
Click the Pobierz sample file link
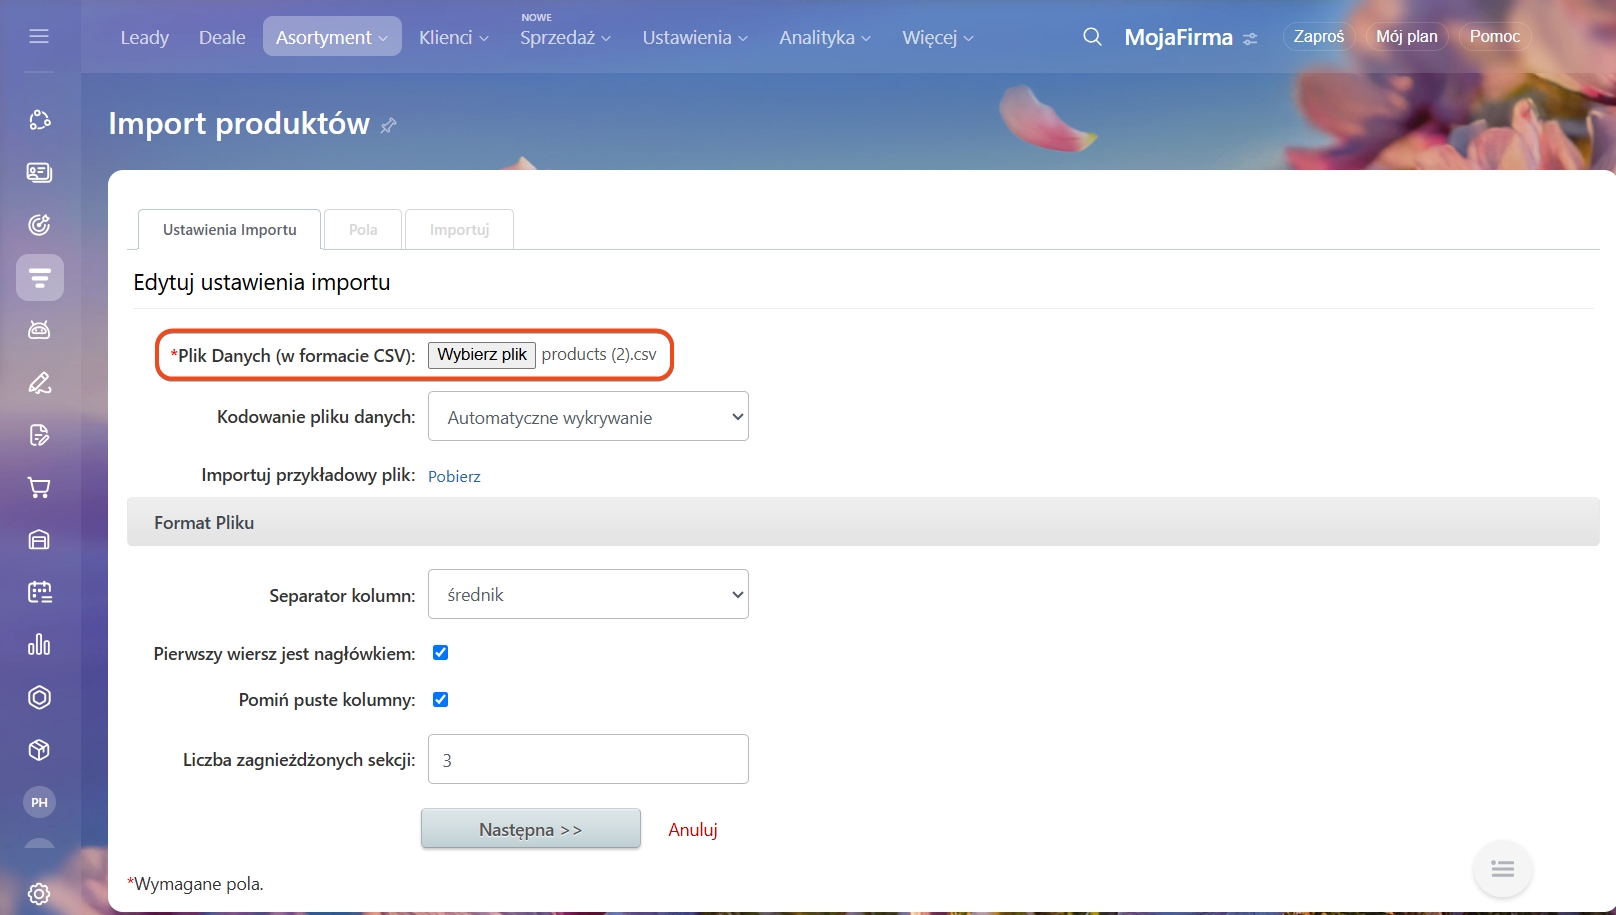point(454,476)
